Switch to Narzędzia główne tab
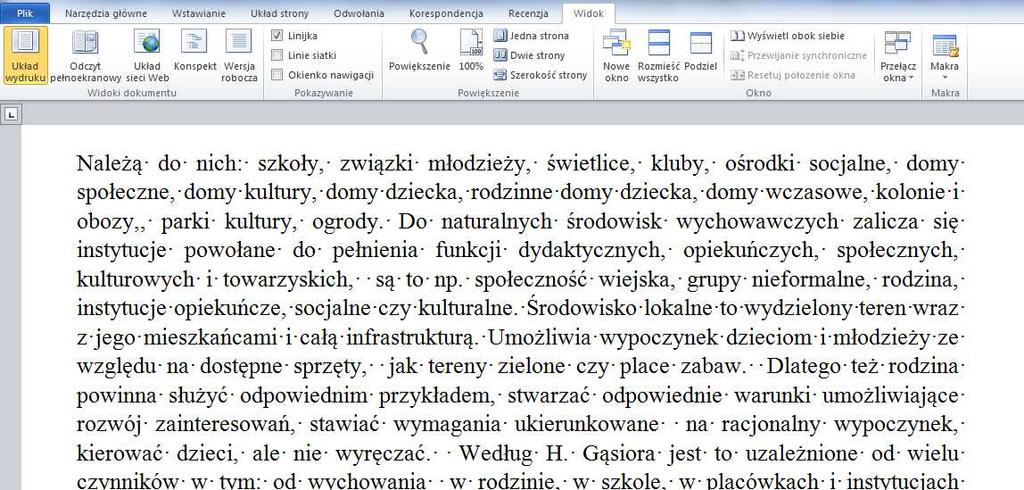Viewport: 1024px width, 490px height. pos(107,13)
